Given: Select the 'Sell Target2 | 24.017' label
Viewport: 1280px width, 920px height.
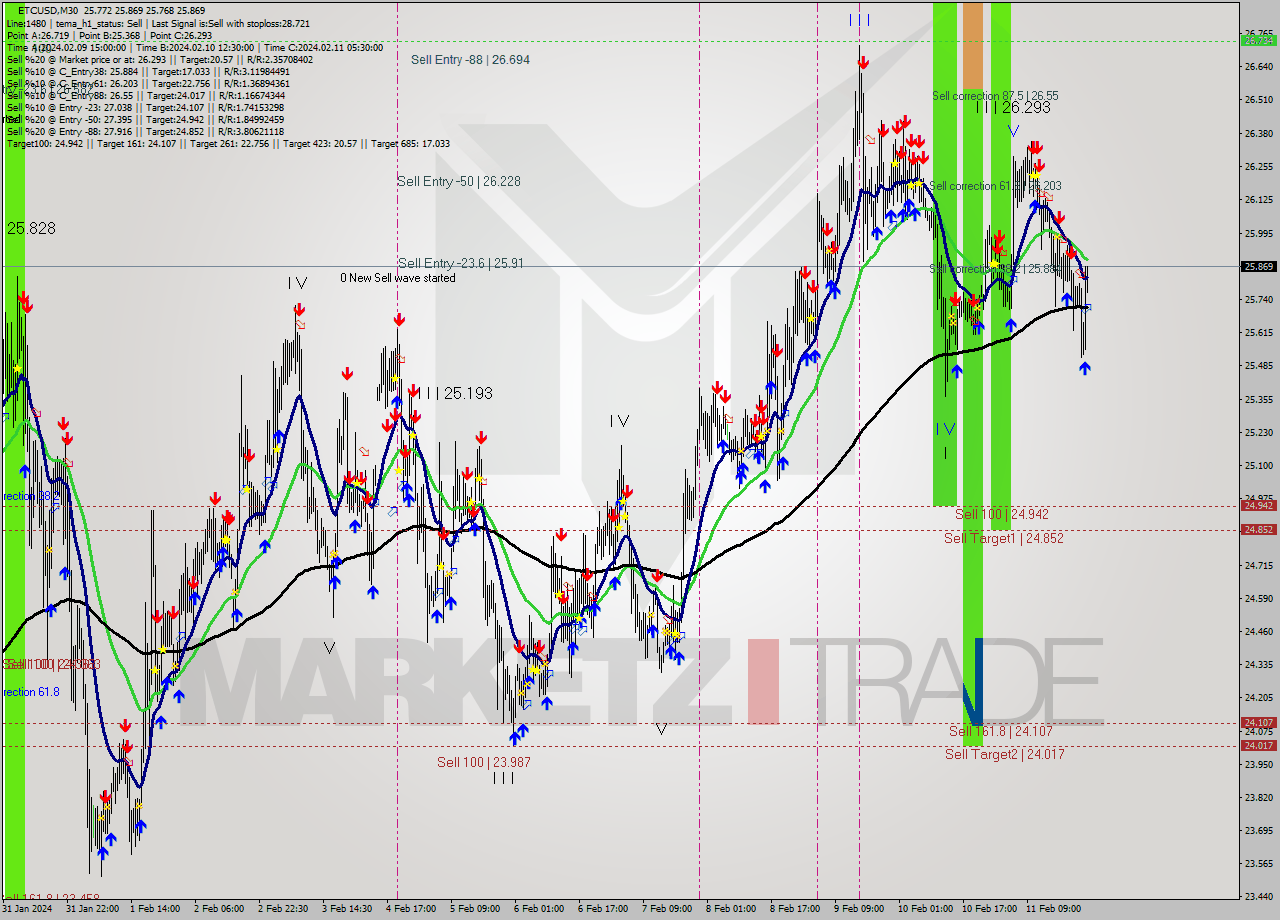Looking at the screenshot, I should [x=1005, y=755].
